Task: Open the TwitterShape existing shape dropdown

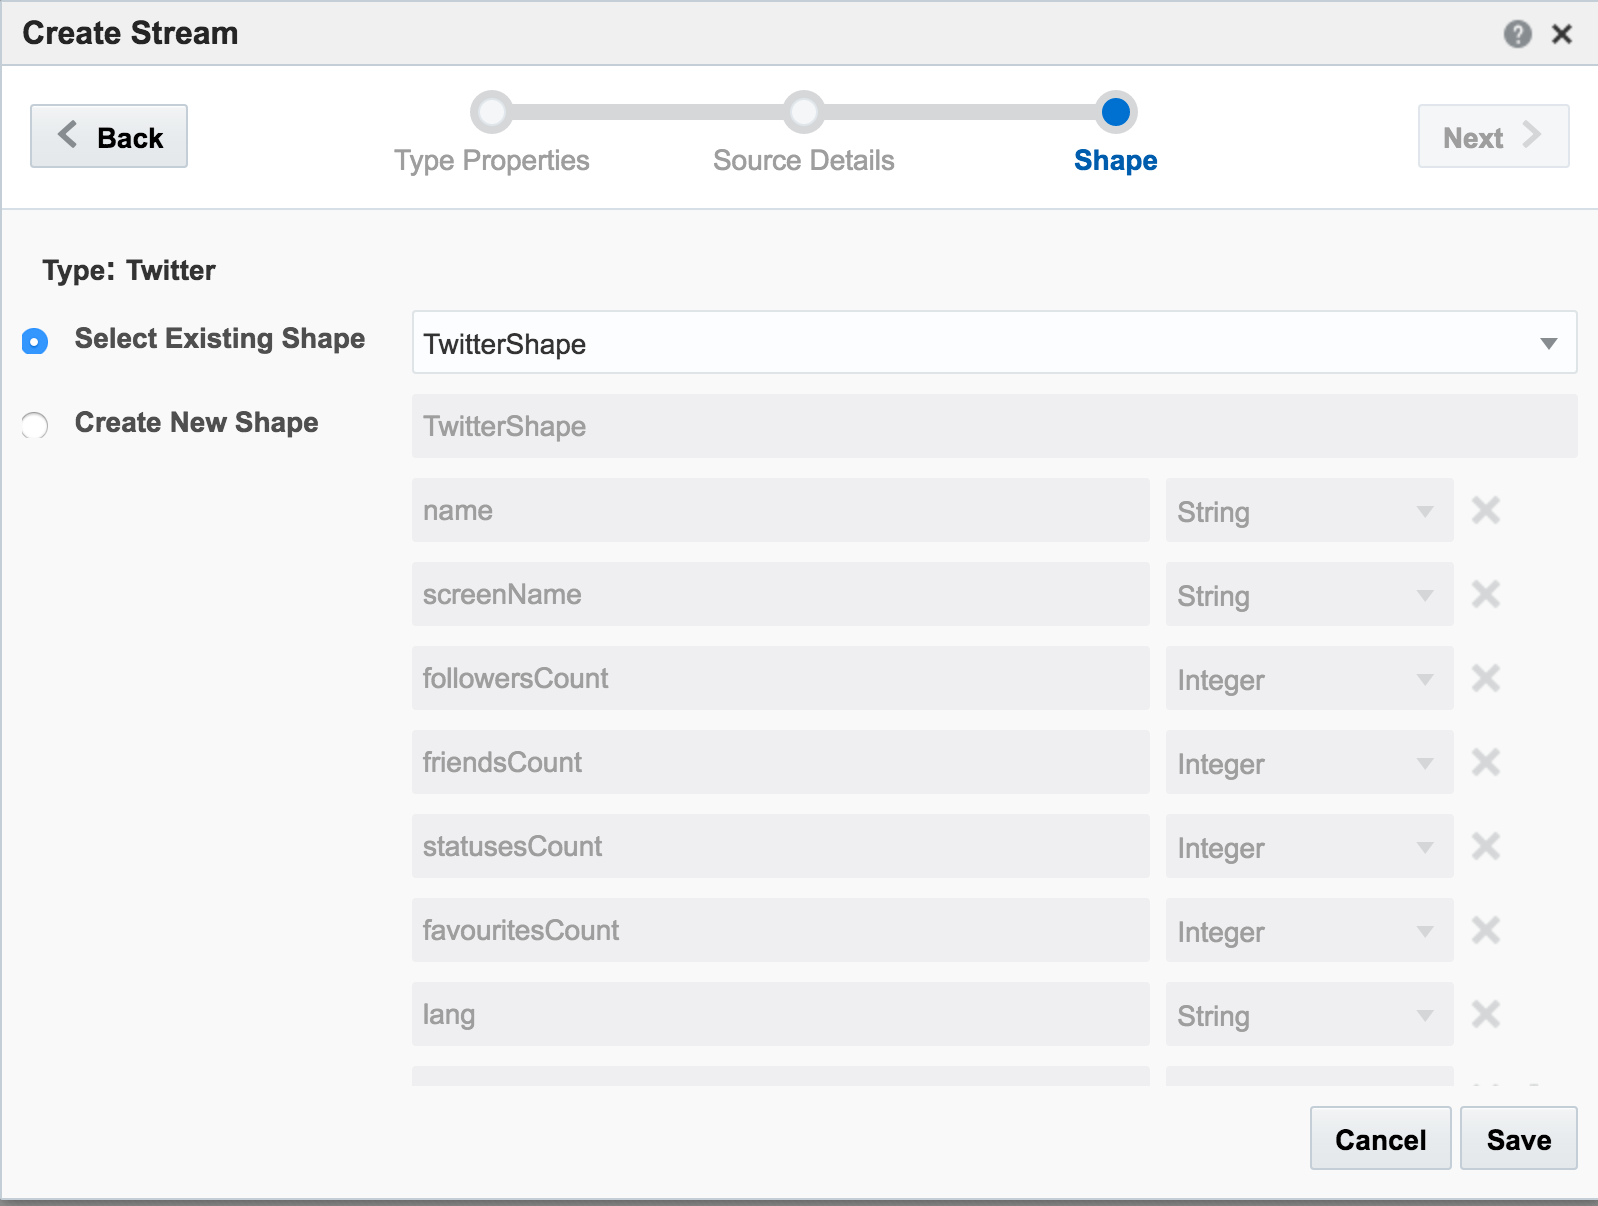Action: pos(994,343)
